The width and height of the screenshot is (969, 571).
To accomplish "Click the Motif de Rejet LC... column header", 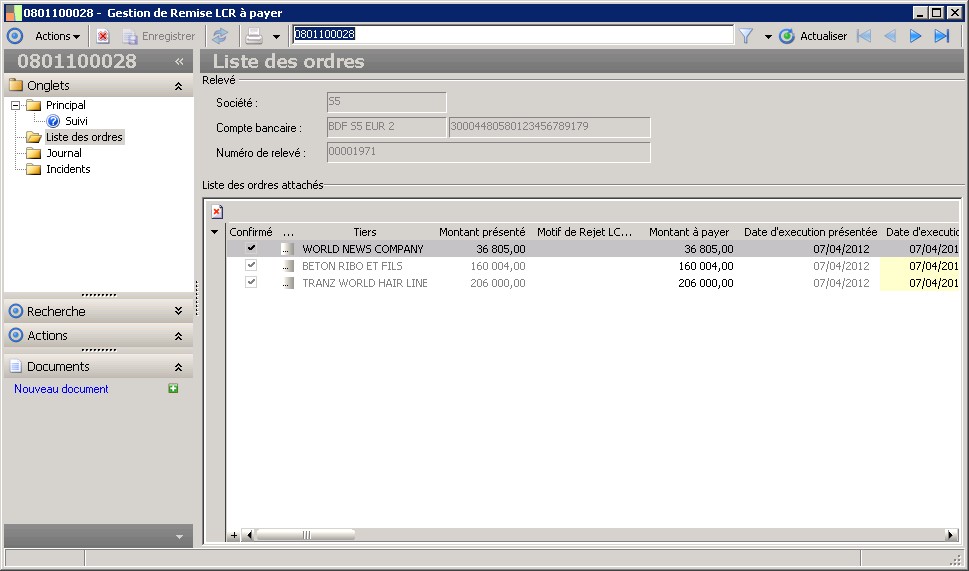I will point(585,232).
